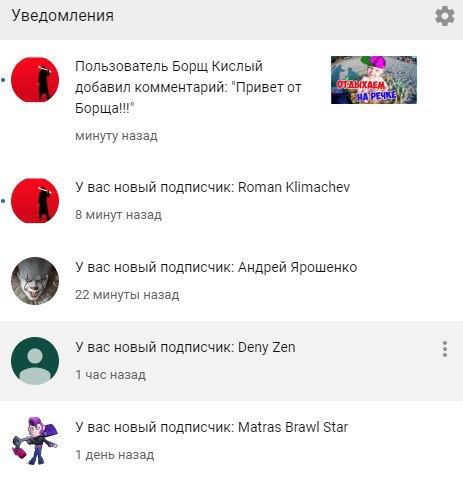Click the '1 час назад' timestamp

(x=110, y=375)
